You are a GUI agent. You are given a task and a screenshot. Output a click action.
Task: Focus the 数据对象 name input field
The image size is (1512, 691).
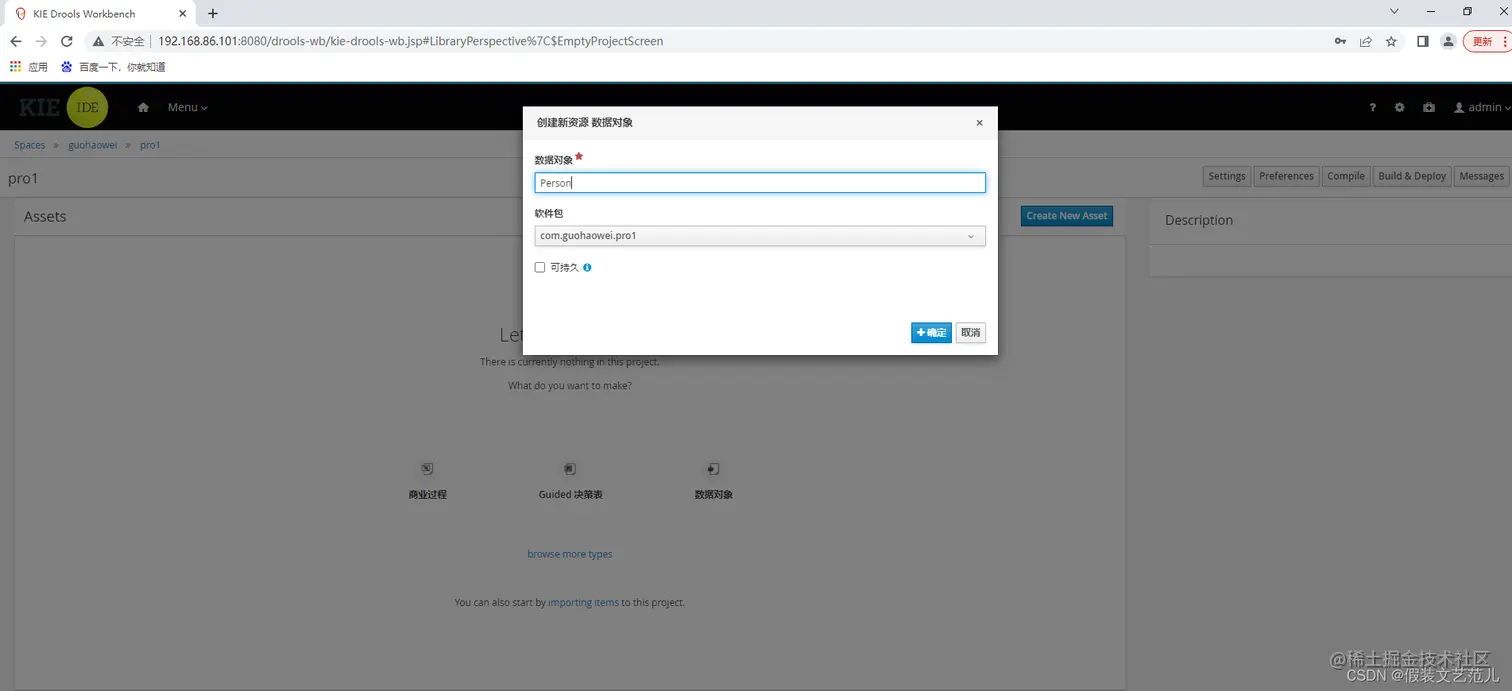(760, 183)
